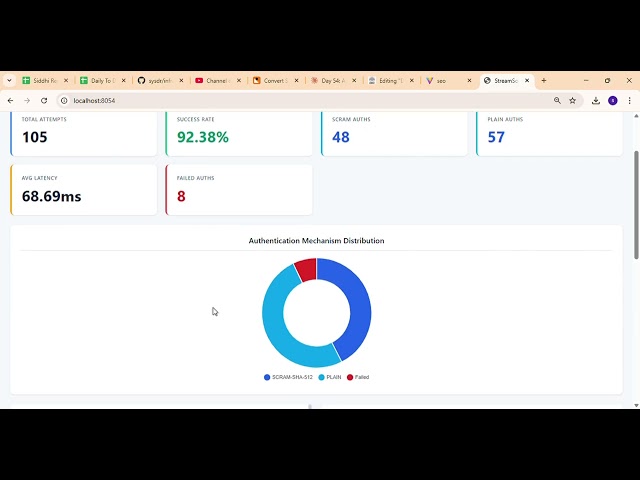The image size is (640, 480).
Task: Click the page vertical scrollbar thumb
Action: point(636,205)
